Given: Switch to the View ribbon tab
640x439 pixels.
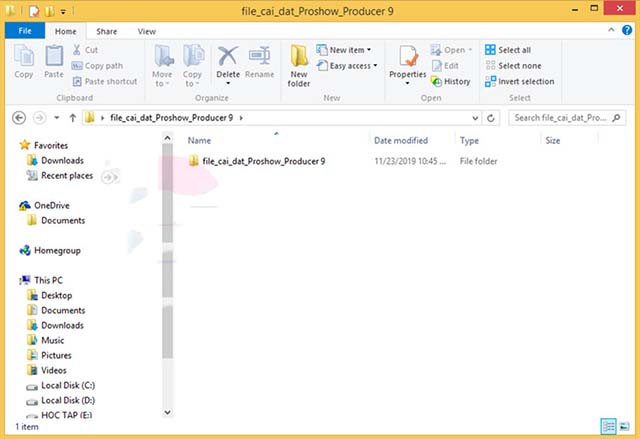Looking at the screenshot, I should (x=146, y=31).
